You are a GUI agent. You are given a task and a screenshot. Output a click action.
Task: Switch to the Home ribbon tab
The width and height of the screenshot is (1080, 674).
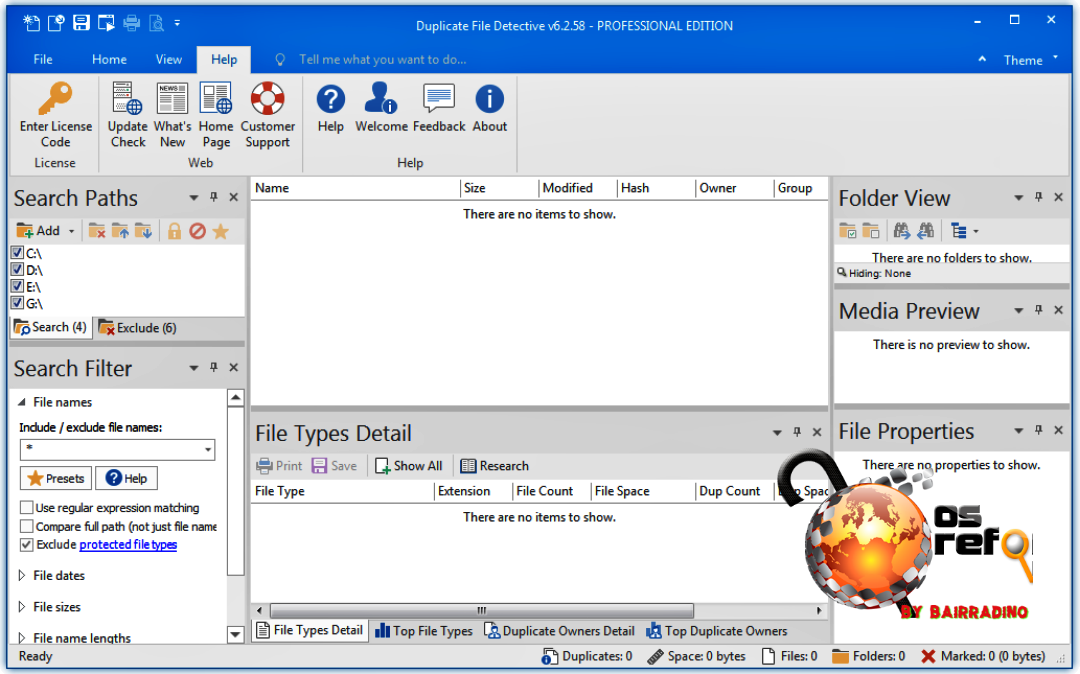click(x=109, y=59)
